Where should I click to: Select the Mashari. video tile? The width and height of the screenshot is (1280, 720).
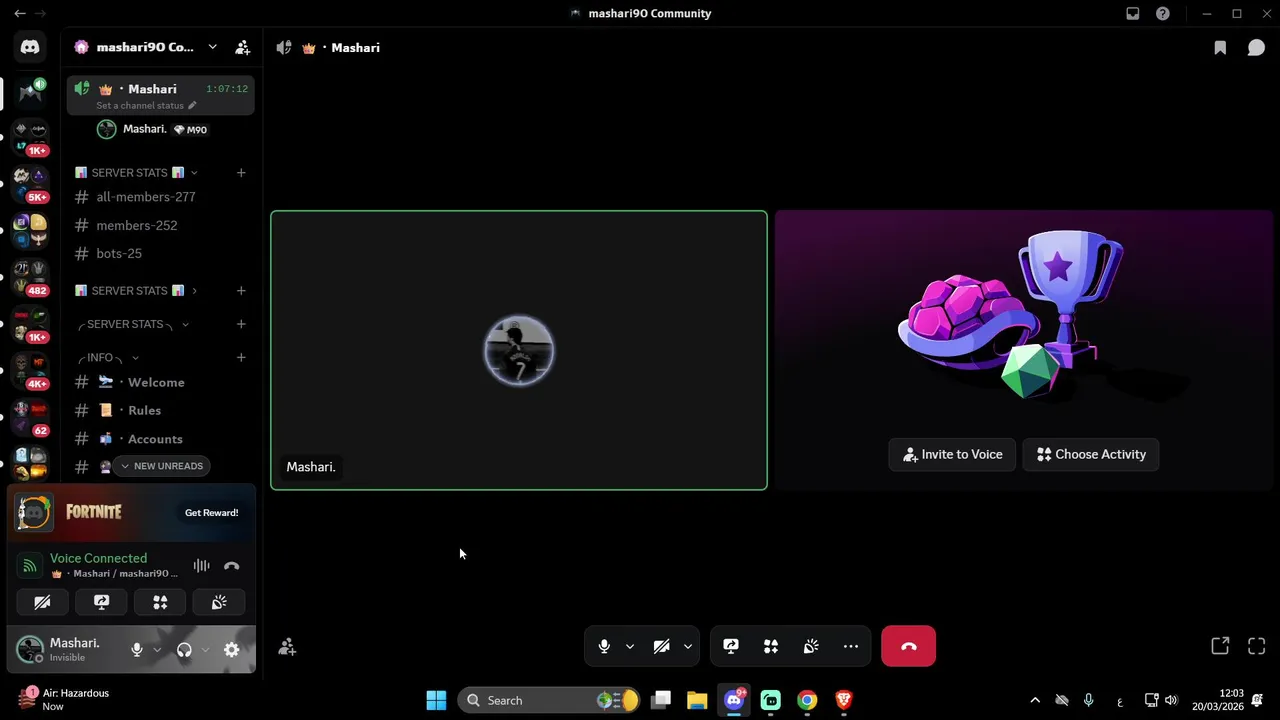(519, 350)
